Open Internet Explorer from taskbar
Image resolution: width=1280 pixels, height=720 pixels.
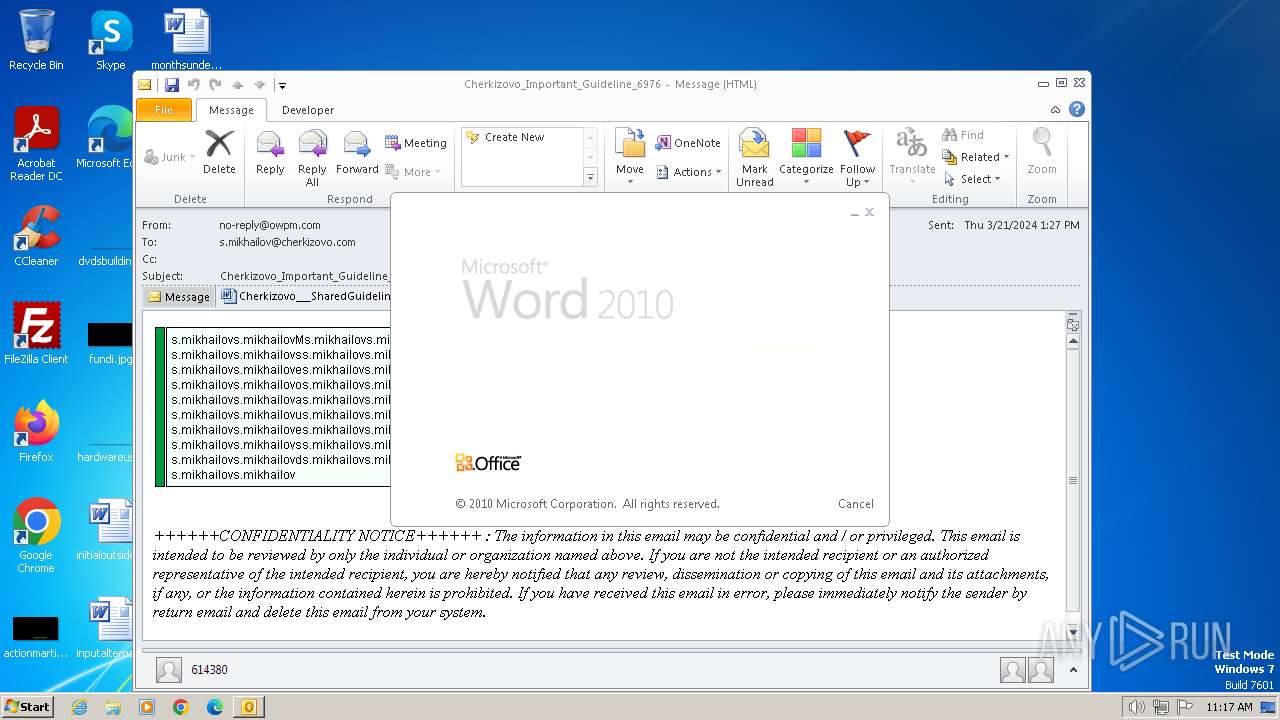tap(79, 707)
